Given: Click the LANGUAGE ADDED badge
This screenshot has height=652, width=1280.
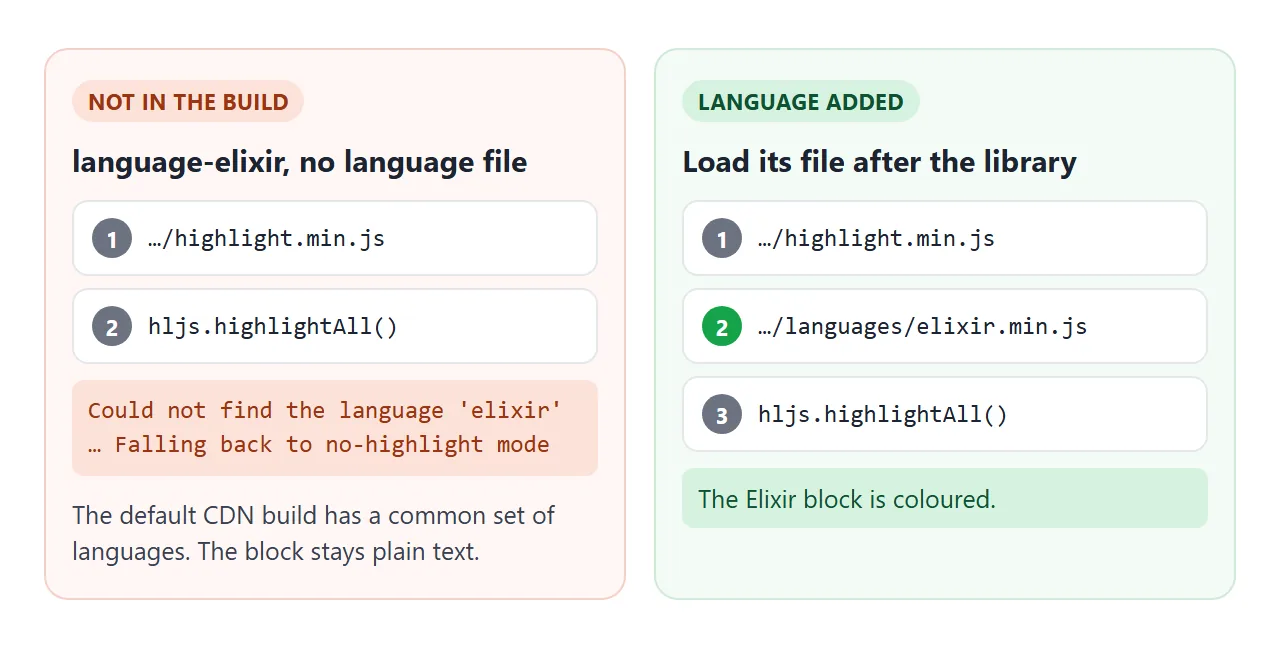Looking at the screenshot, I should (x=800, y=101).
